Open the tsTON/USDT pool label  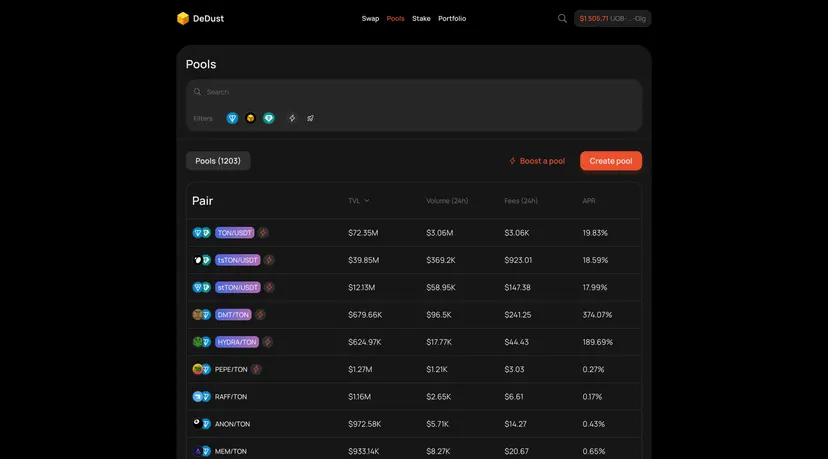[238, 260]
